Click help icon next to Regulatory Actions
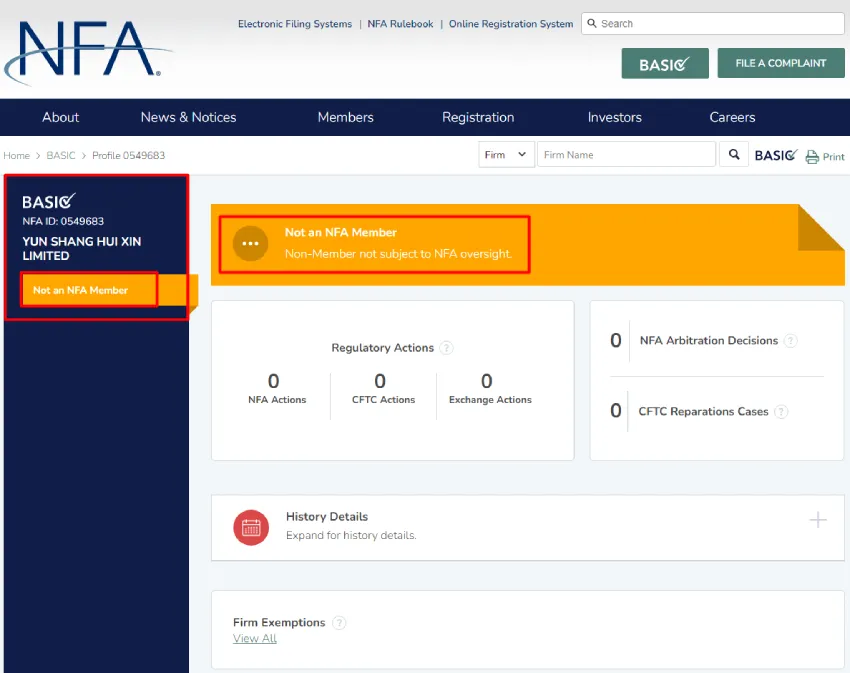850x673 pixels. 446,348
